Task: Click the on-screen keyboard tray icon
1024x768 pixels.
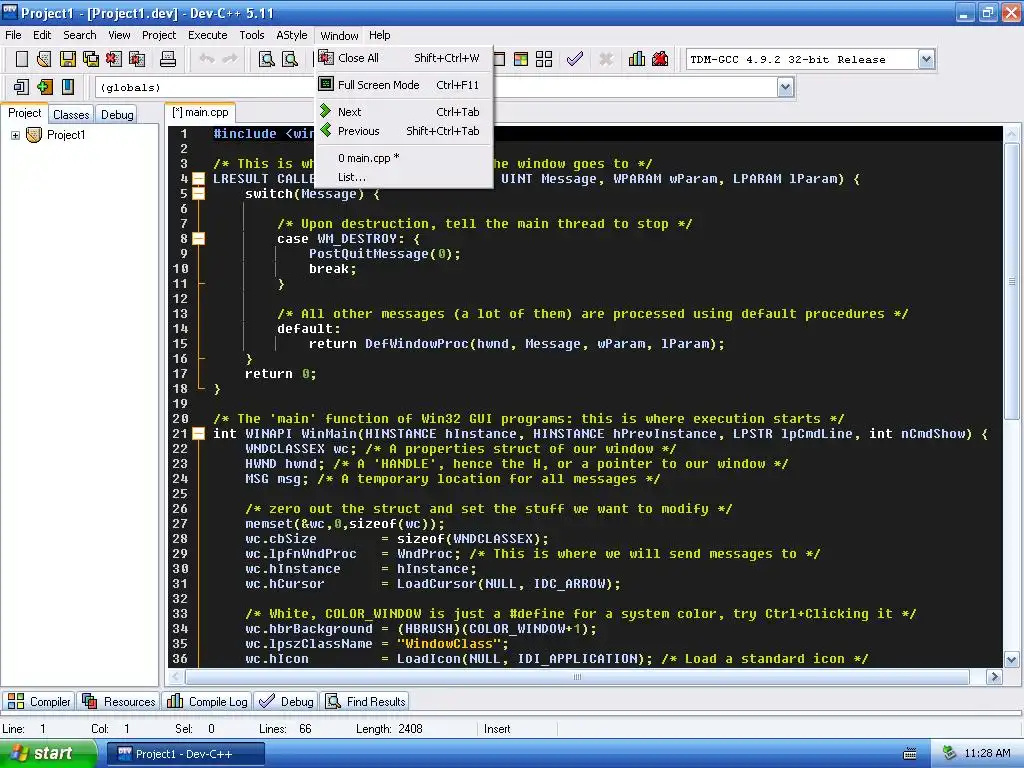Action: [x=910, y=754]
